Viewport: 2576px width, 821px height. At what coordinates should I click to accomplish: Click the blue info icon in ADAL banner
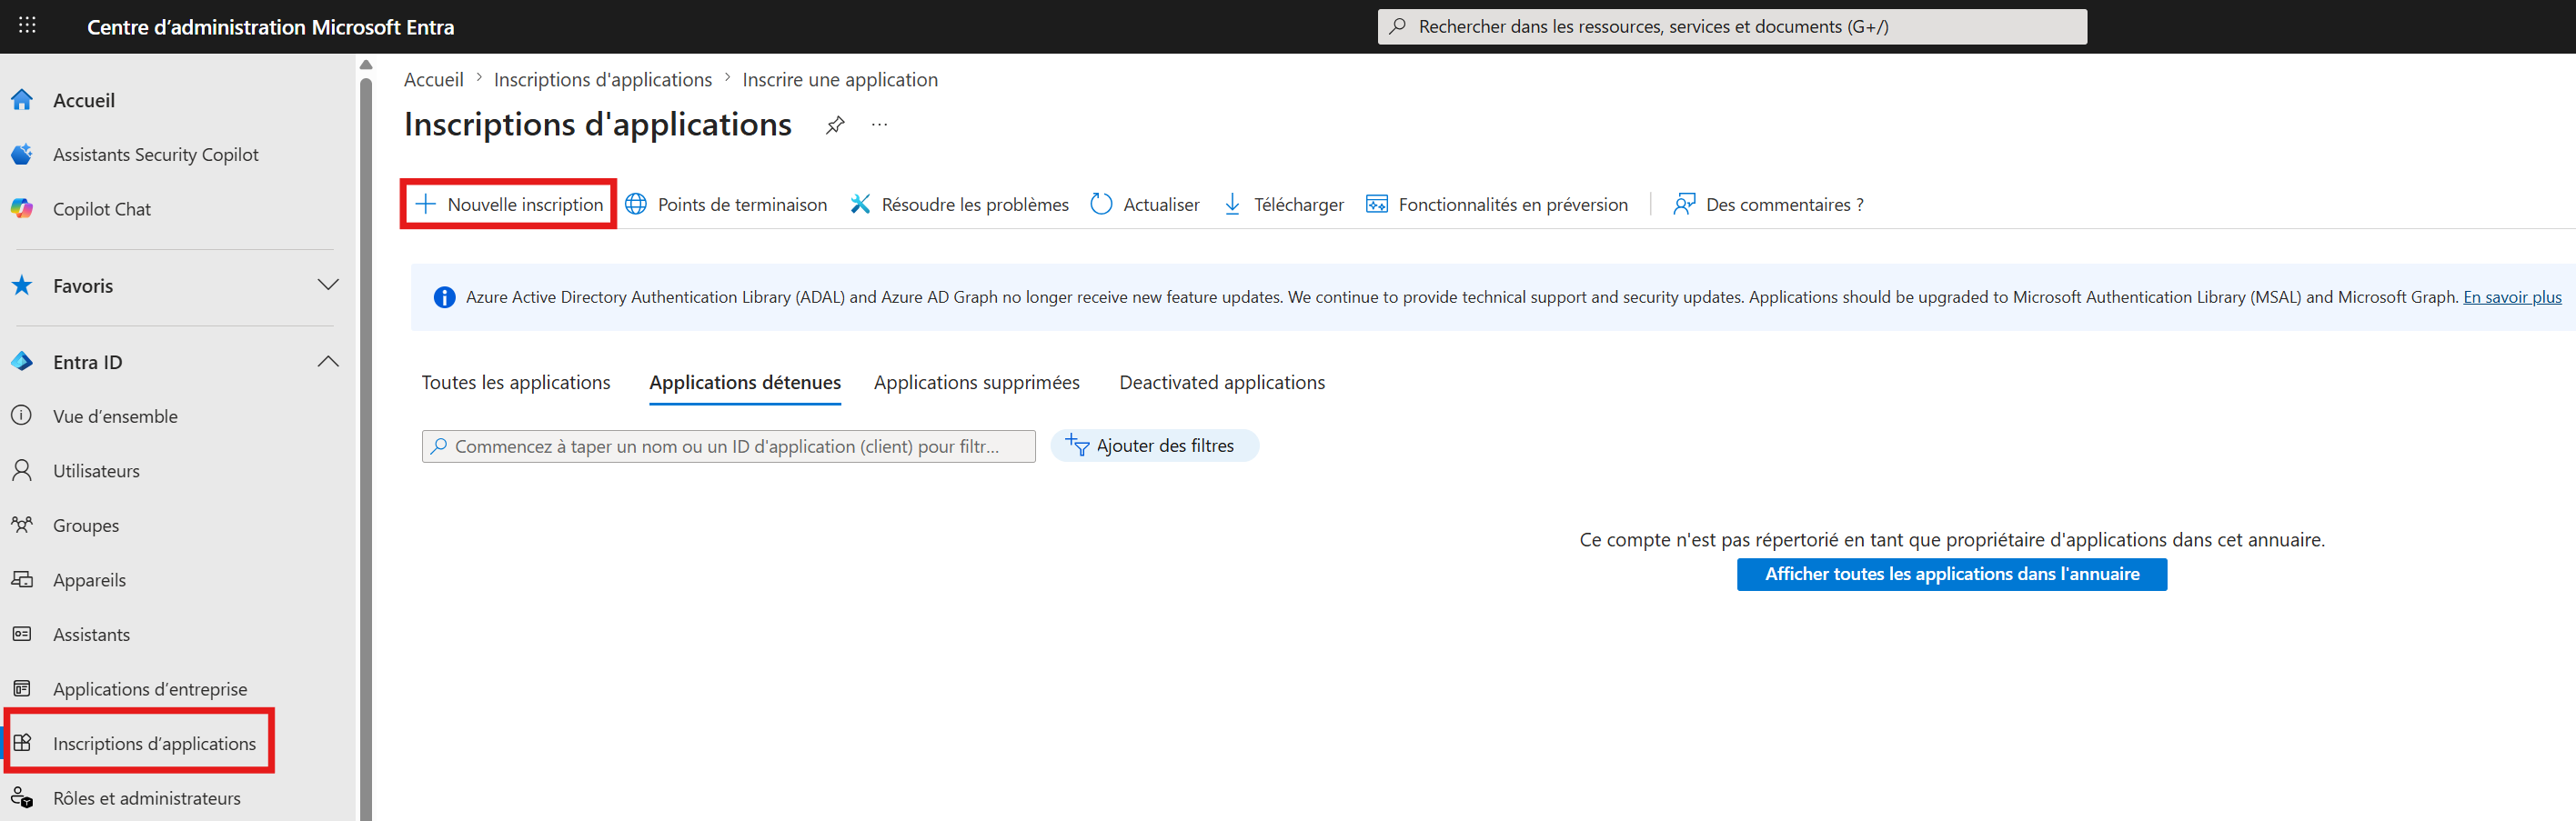coord(444,297)
